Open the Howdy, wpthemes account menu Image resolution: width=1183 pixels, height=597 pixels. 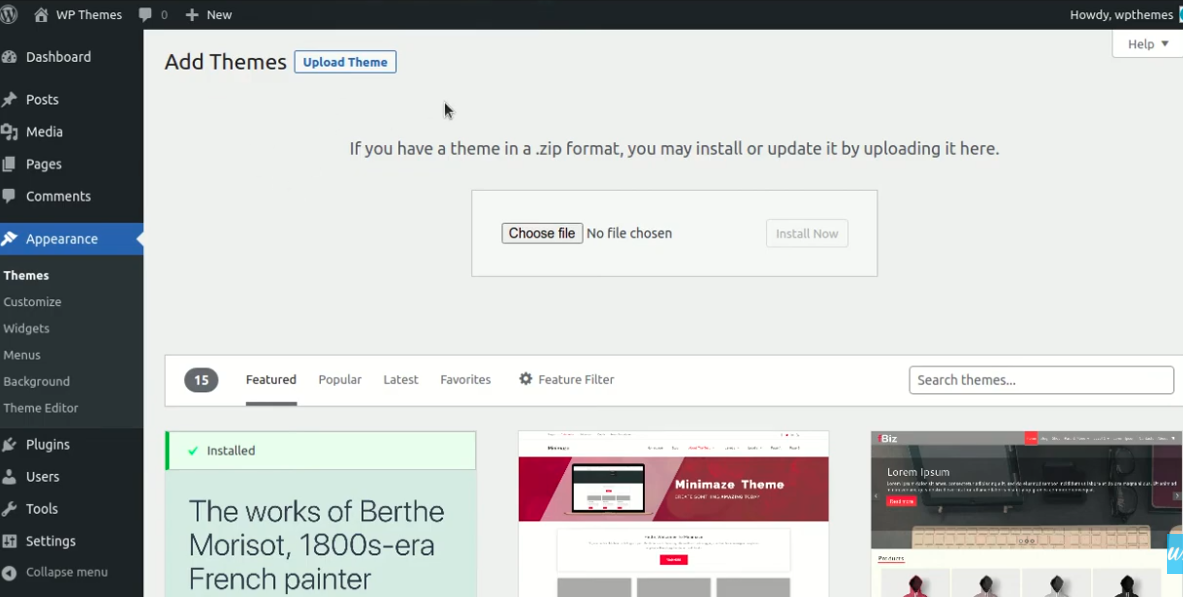1121,15
